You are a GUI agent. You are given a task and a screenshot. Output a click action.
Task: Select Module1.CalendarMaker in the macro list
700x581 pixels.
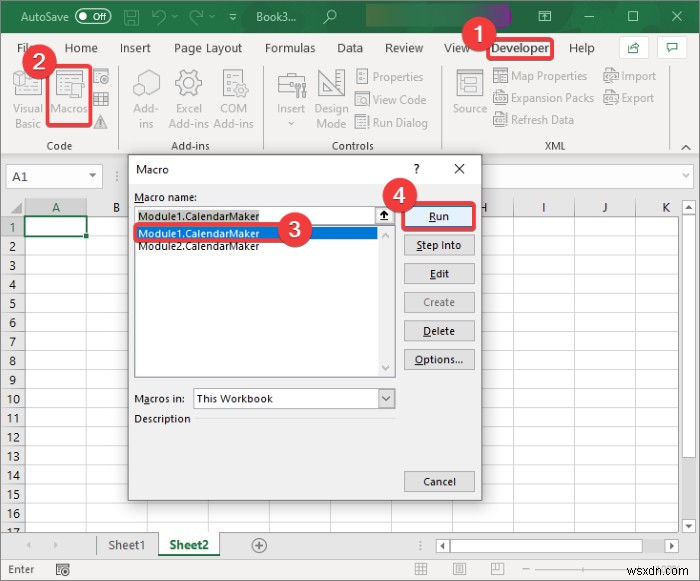click(x=257, y=234)
